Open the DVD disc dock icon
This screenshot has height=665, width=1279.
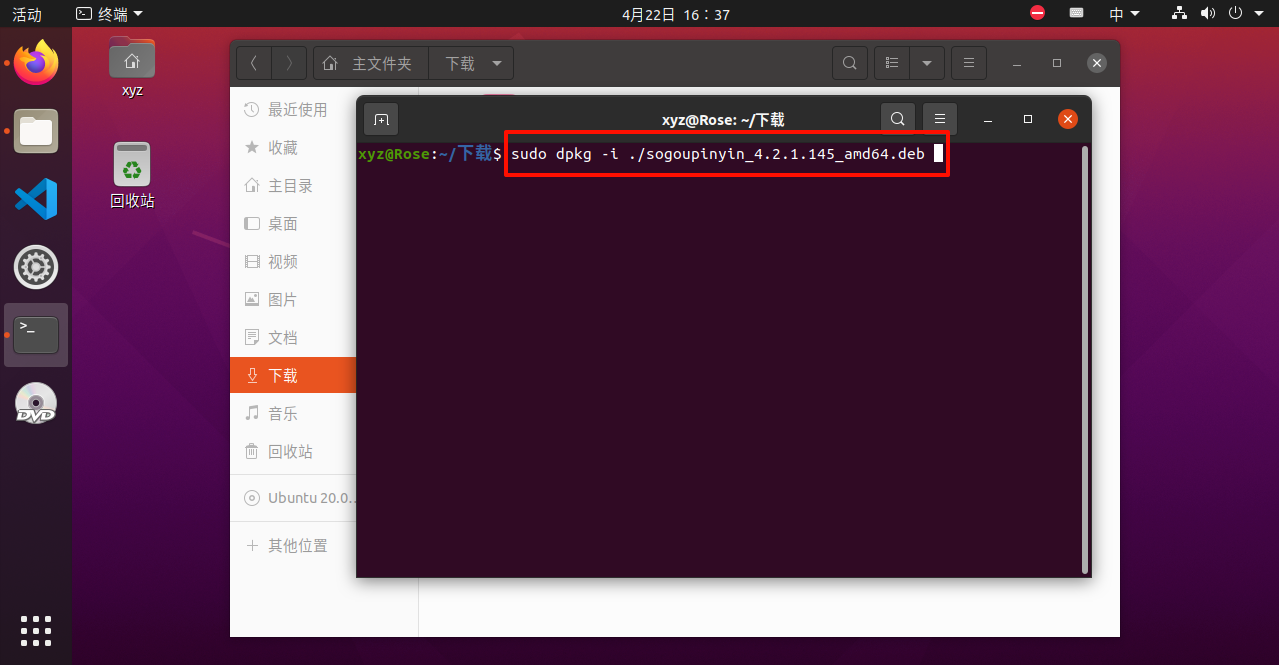click(x=36, y=403)
